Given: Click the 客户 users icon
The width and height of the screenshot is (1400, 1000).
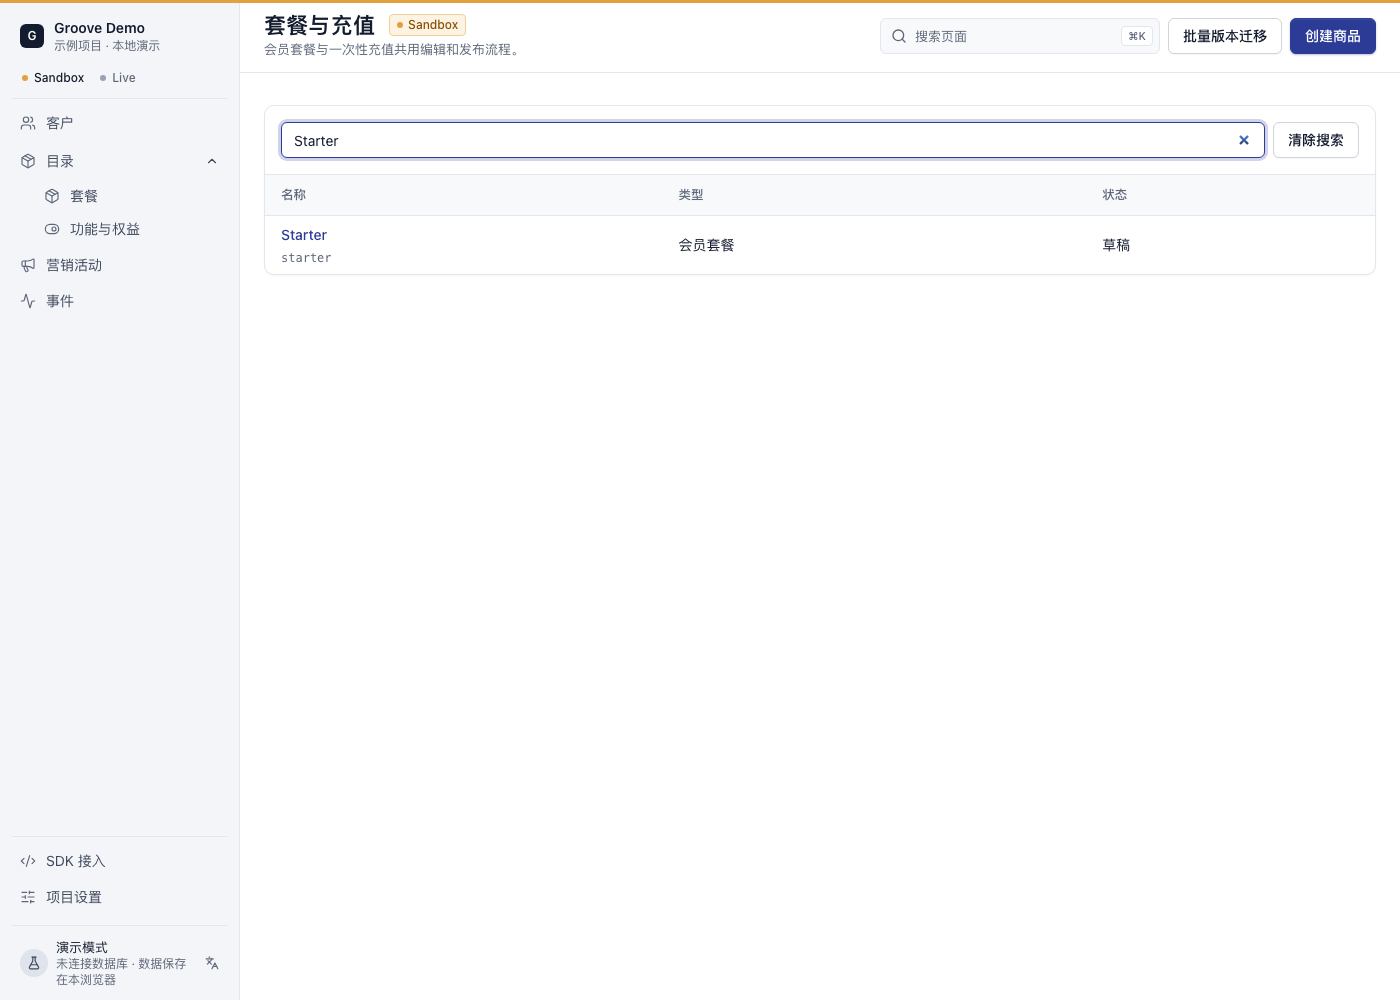Looking at the screenshot, I should pyautogui.click(x=28, y=123).
